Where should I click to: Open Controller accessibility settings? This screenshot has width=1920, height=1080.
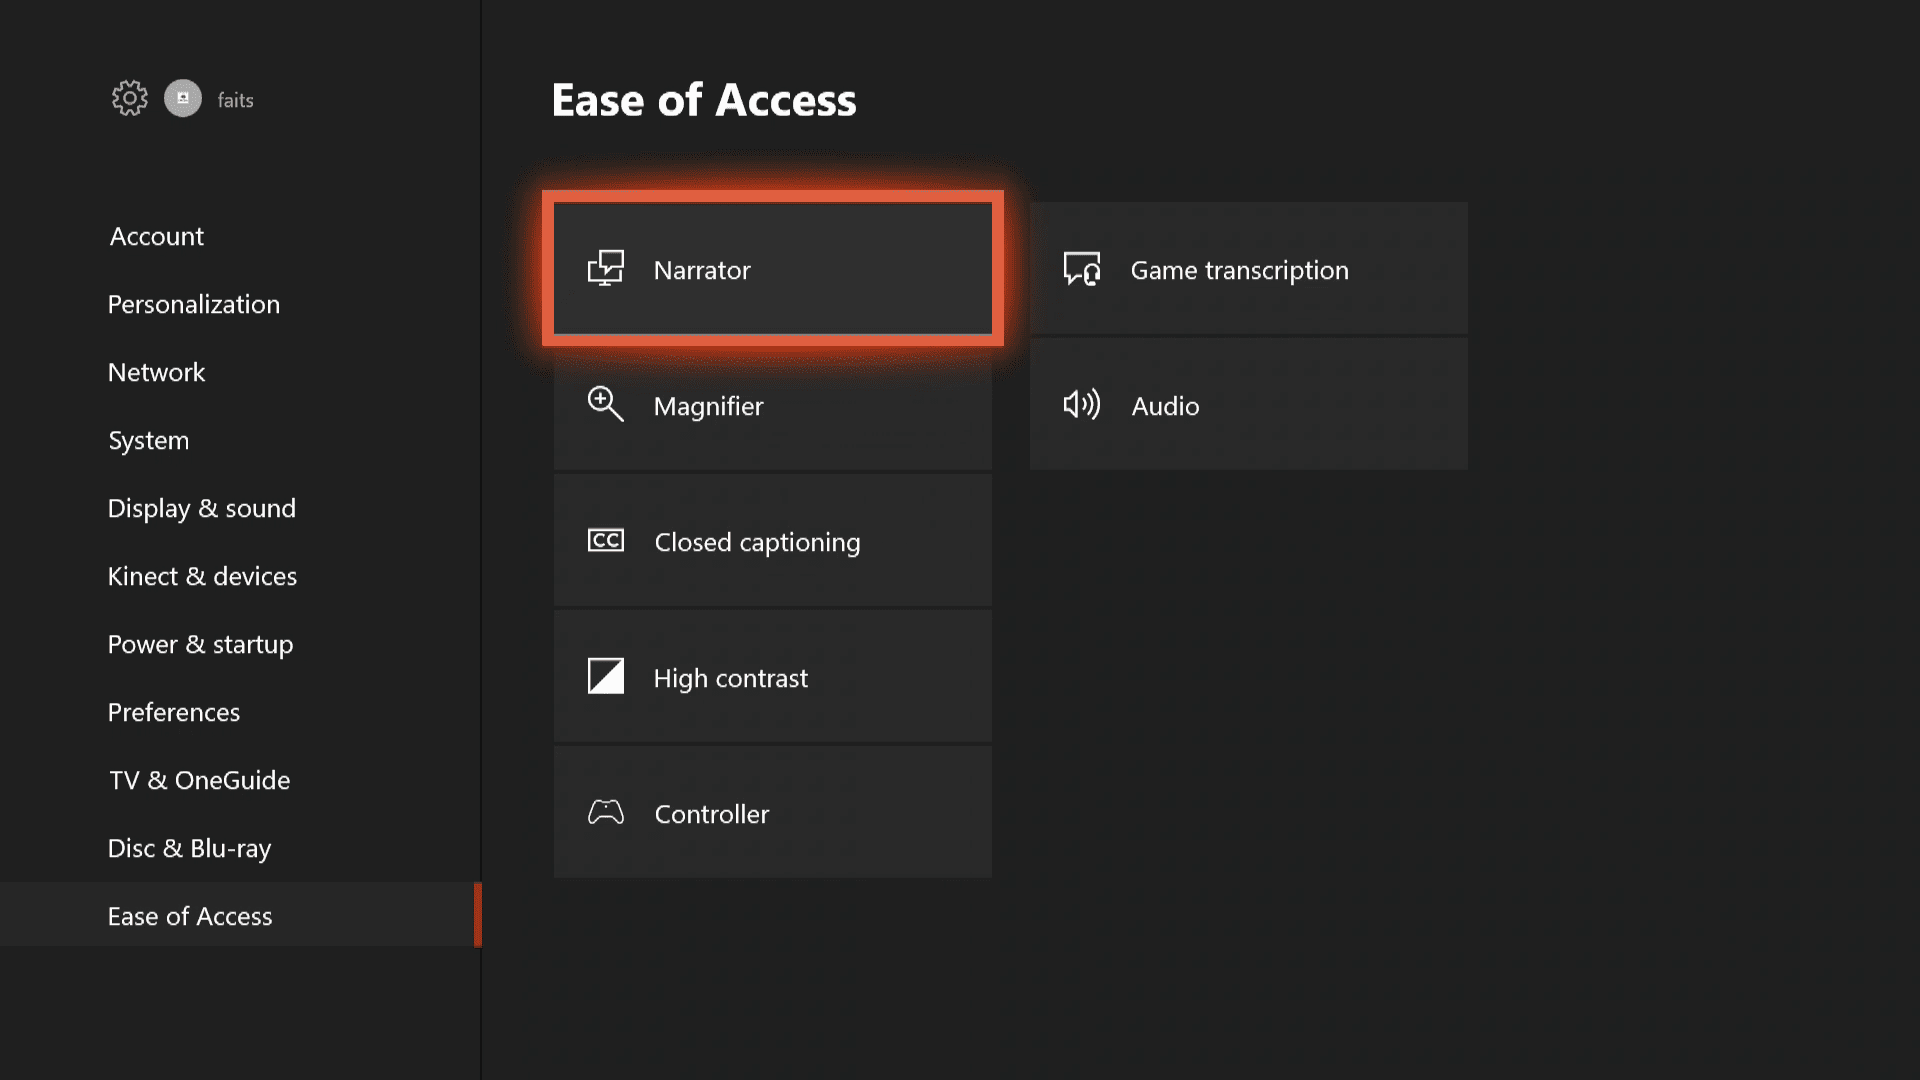pyautogui.click(x=771, y=811)
